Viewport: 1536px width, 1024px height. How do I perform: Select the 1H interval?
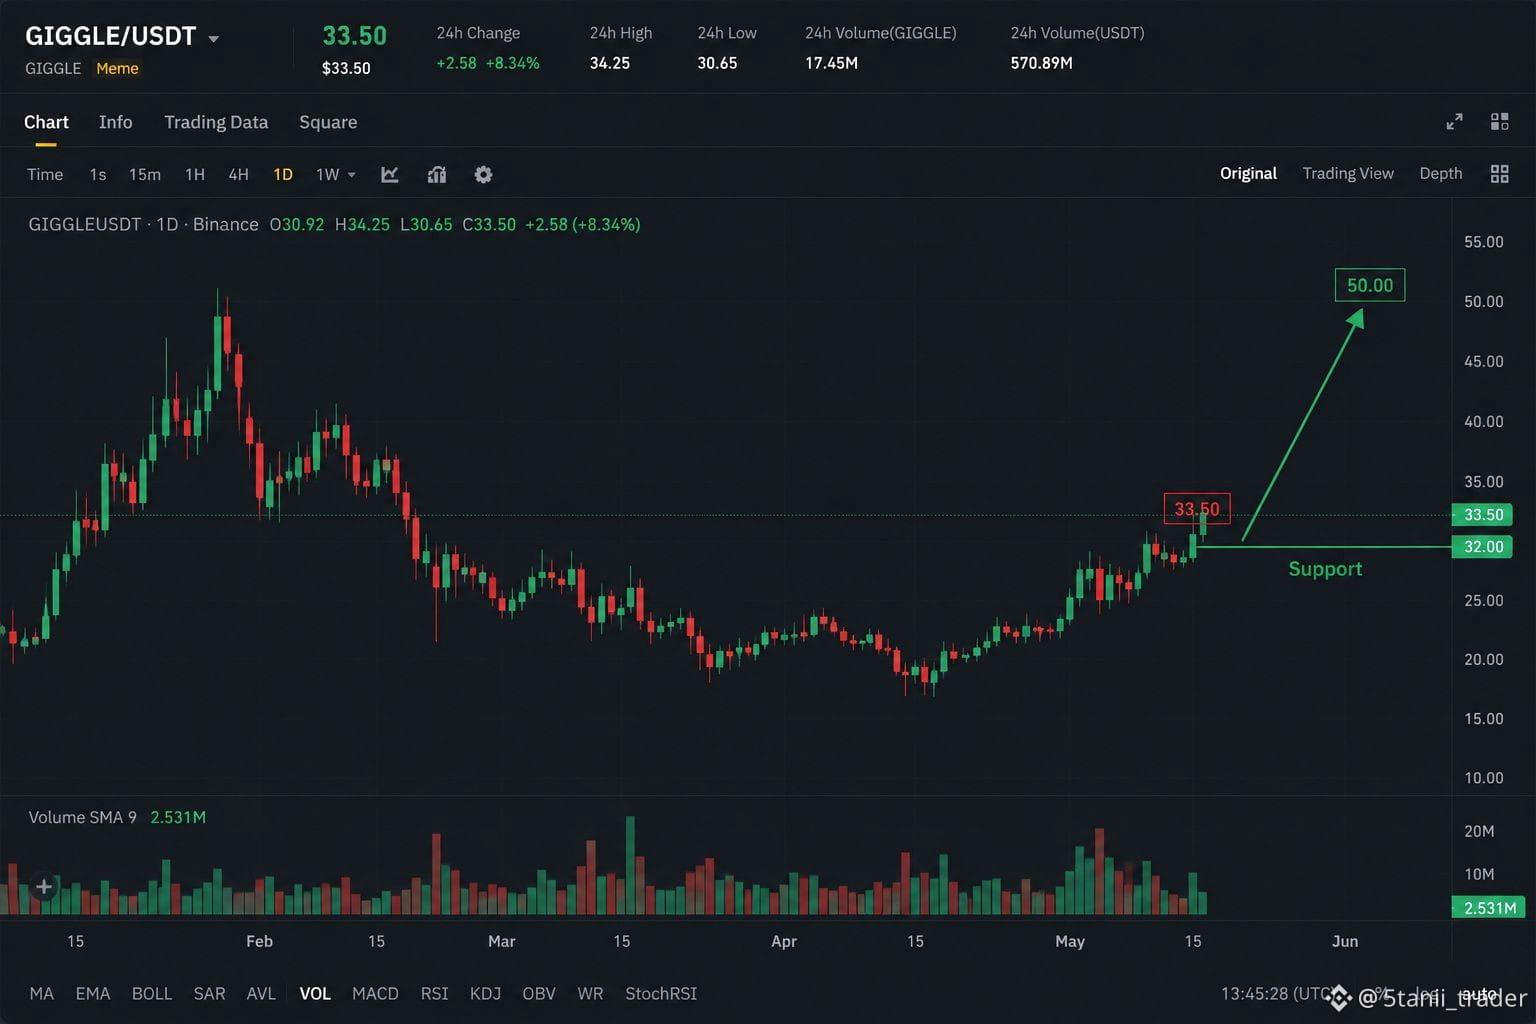click(195, 174)
